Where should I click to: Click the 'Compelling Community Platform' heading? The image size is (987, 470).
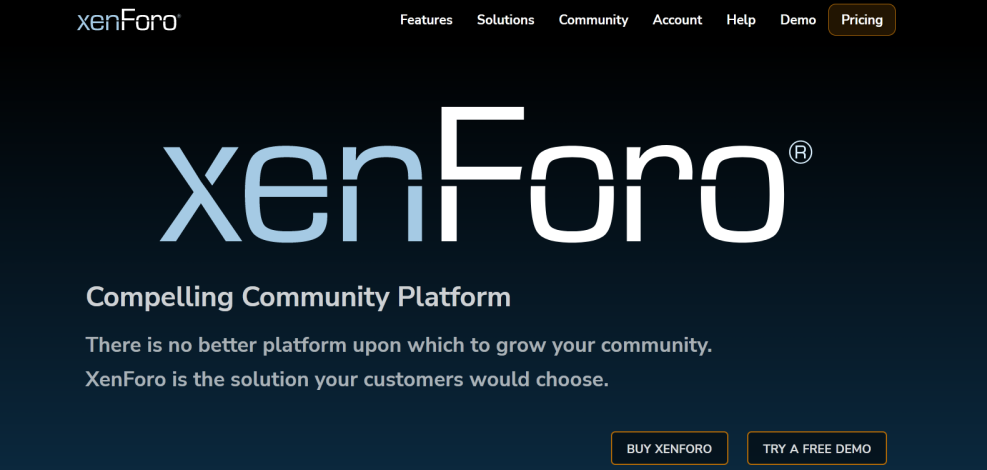[298, 297]
